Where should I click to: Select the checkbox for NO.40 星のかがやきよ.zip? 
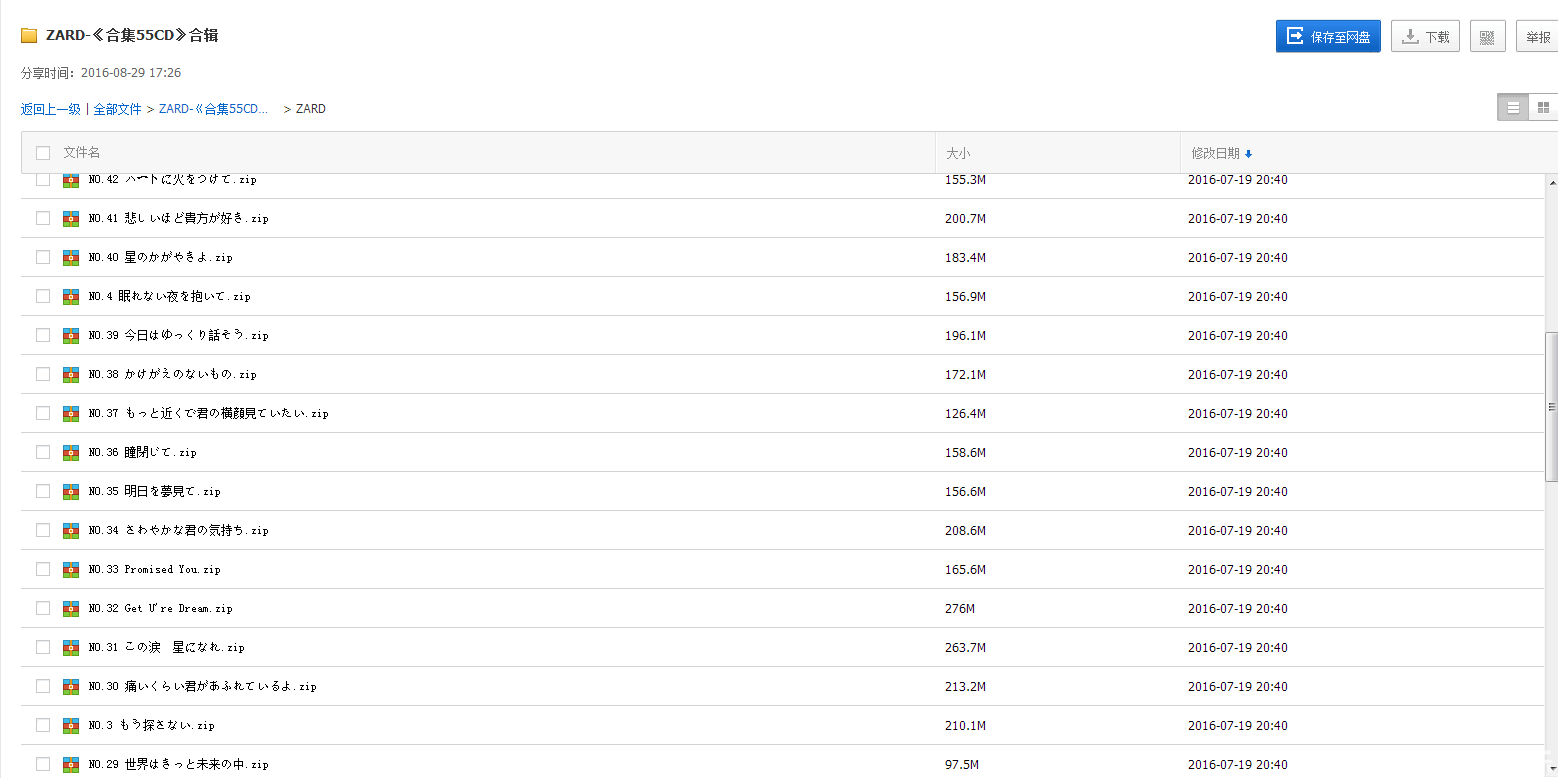(43, 257)
